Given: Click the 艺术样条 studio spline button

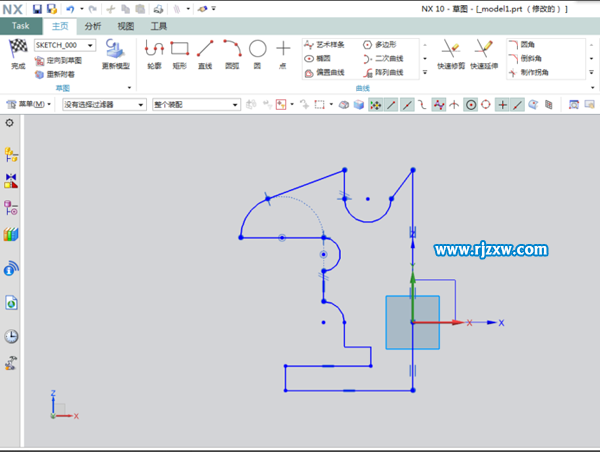Looking at the screenshot, I should pyautogui.click(x=324, y=45).
